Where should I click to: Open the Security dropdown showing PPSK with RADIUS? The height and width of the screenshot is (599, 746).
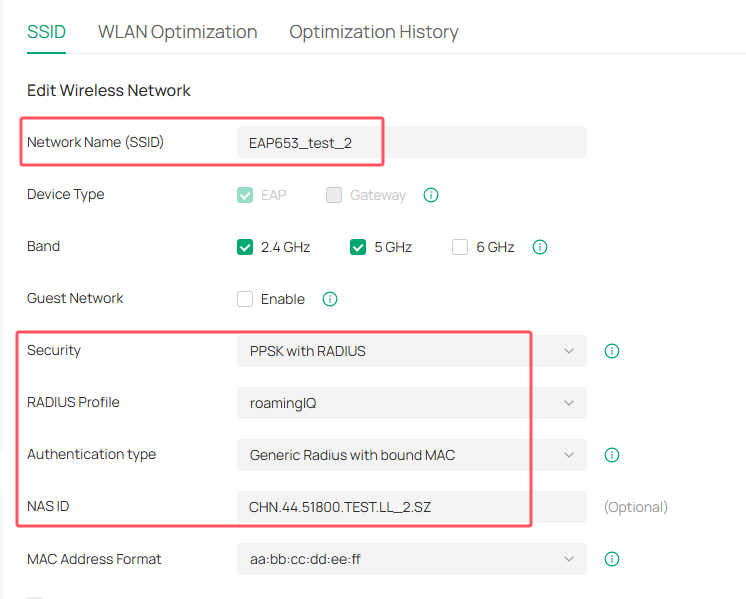tap(411, 351)
